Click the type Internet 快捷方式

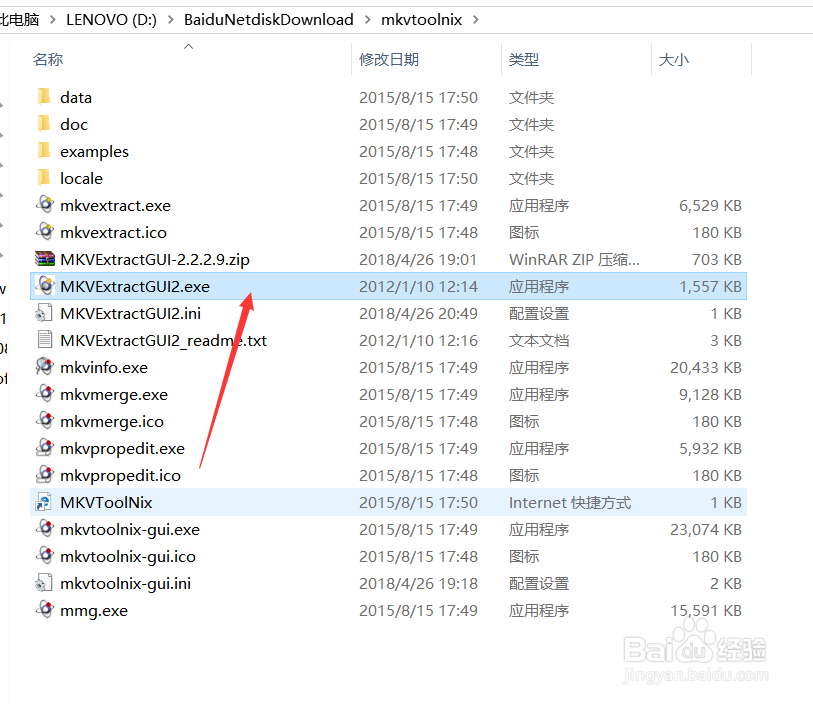[x=570, y=502]
